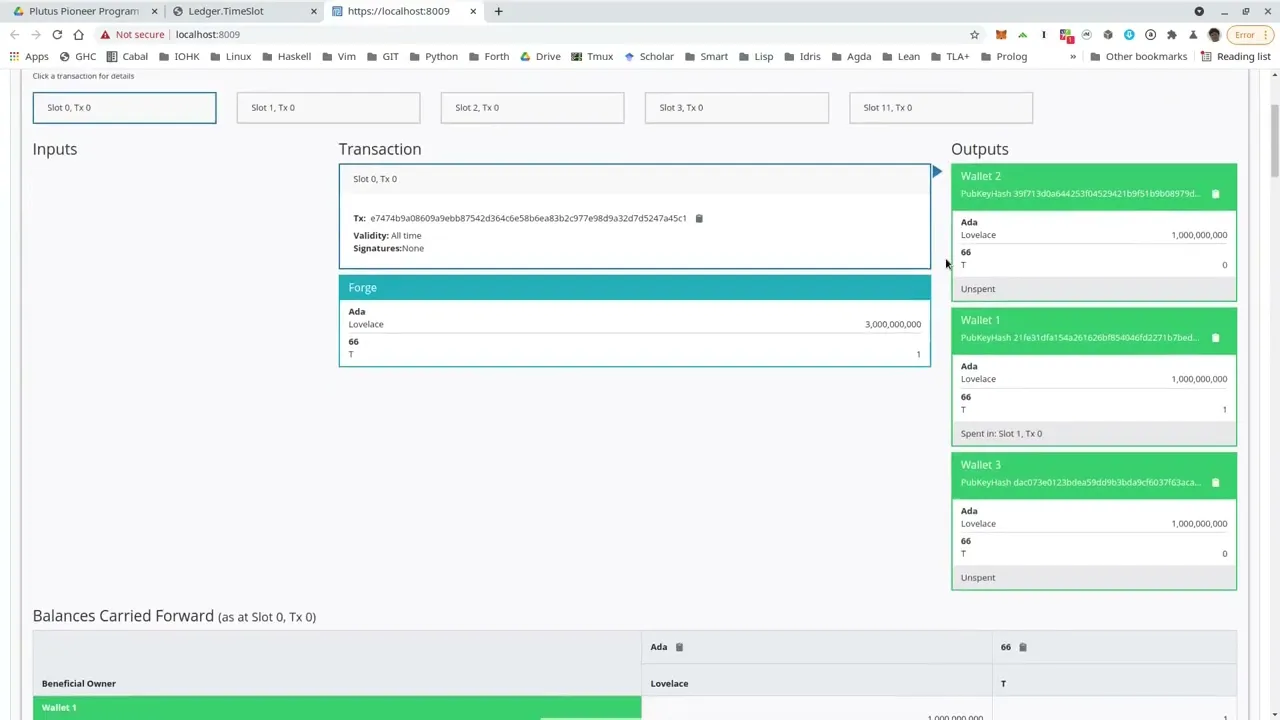
Task: Select the Slot 2, Tx 0 transaction
Action: coord(531,107)
